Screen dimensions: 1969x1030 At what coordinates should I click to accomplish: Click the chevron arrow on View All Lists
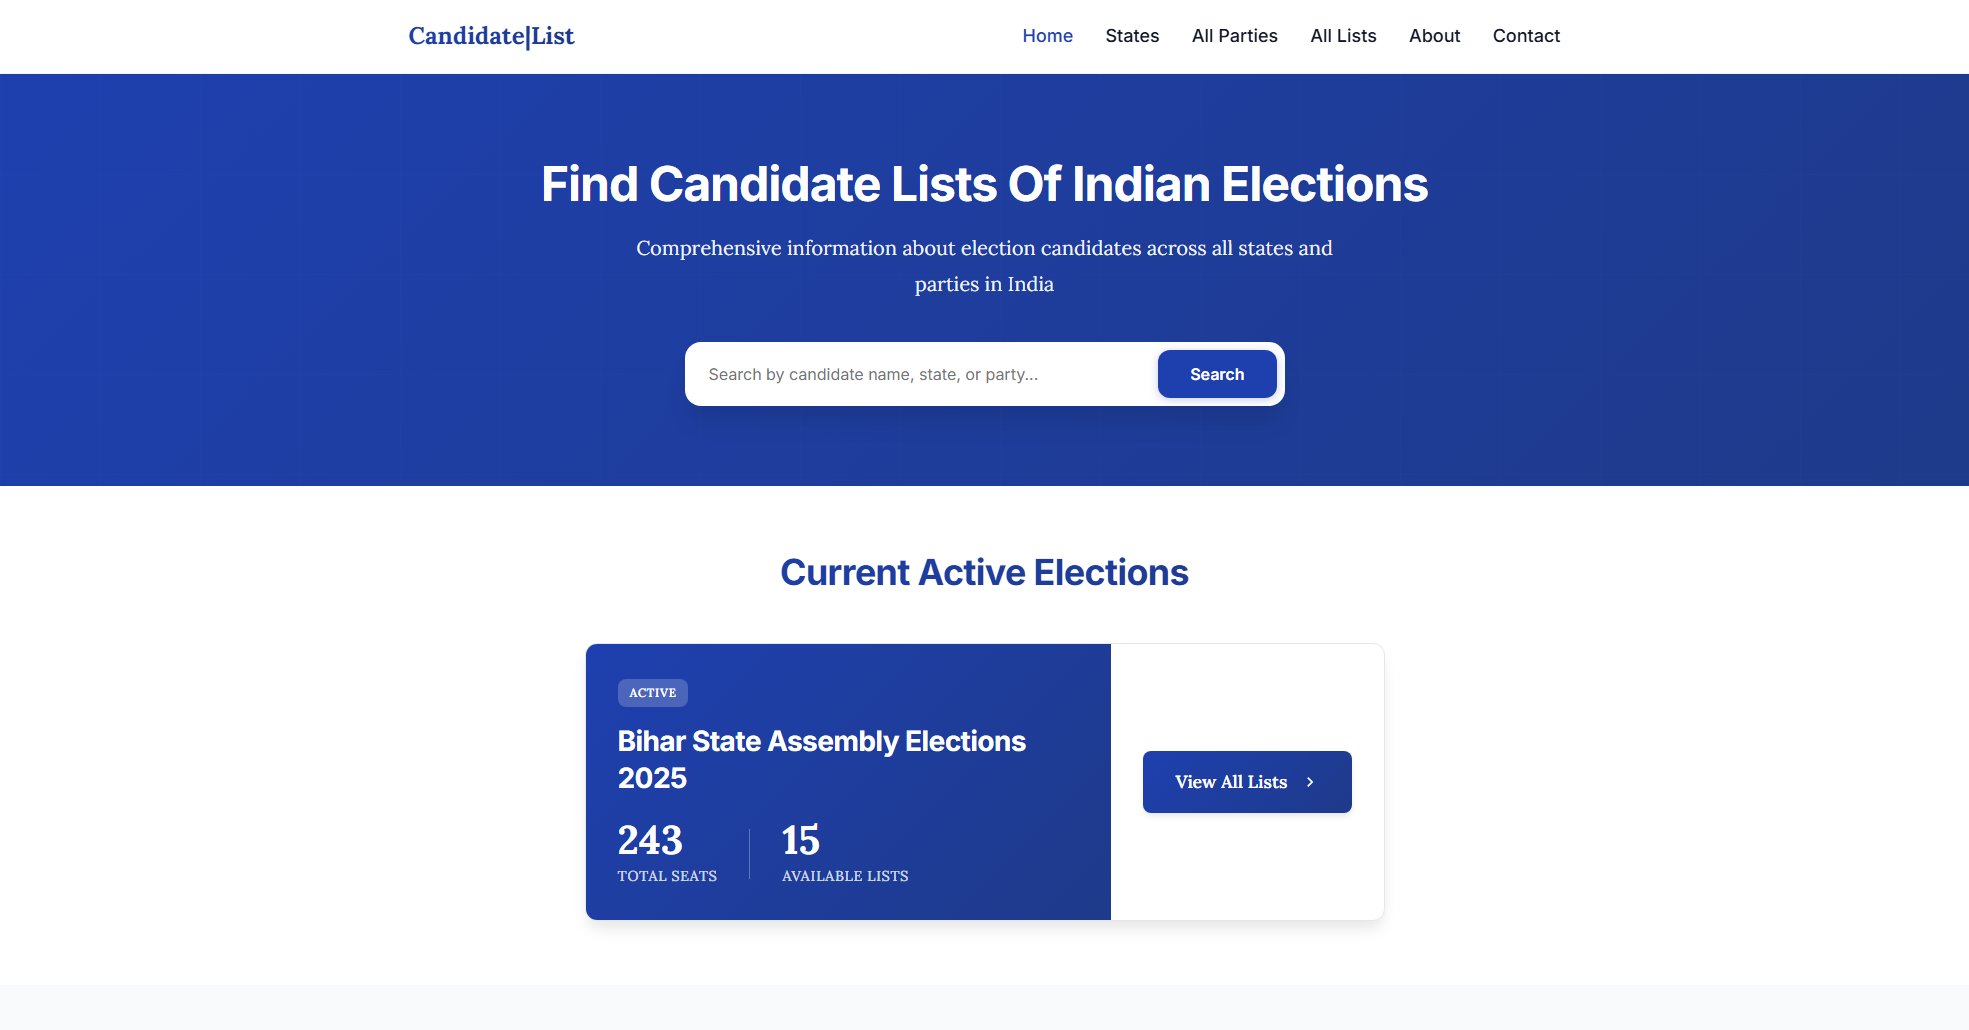pyautogui.click(x=1311, y=782)
